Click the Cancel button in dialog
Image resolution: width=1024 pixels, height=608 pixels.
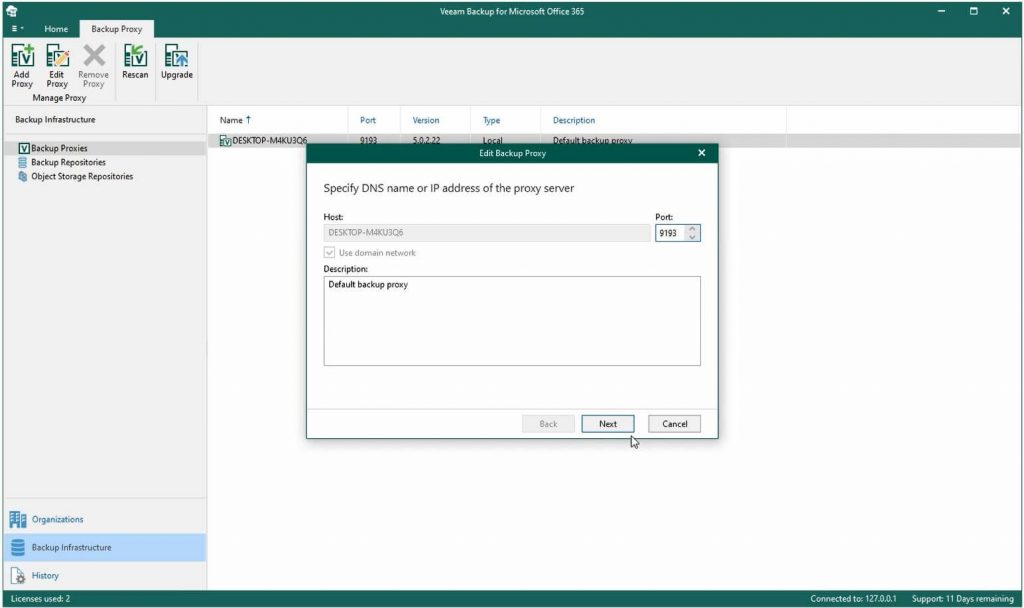click(x=675, y=424)
